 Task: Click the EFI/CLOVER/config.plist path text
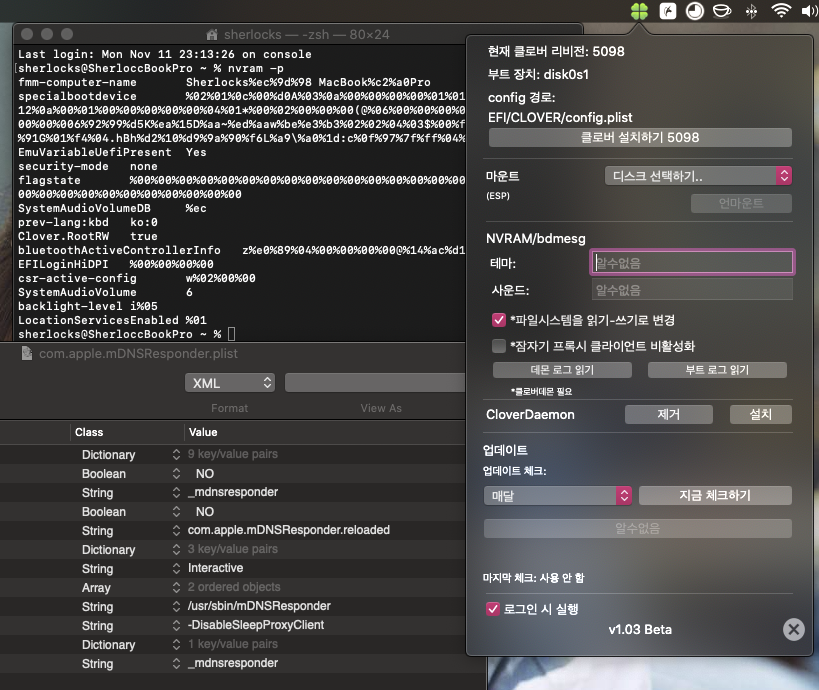tap(560, 118)
